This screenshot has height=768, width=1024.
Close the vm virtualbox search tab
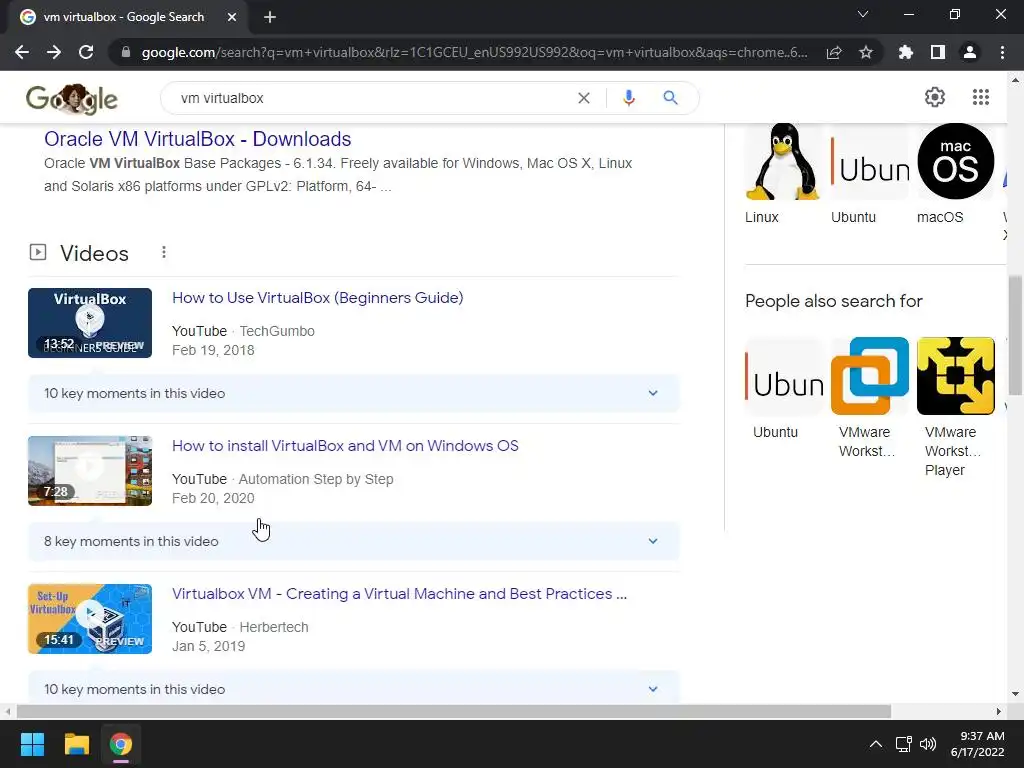coord(232,17)
